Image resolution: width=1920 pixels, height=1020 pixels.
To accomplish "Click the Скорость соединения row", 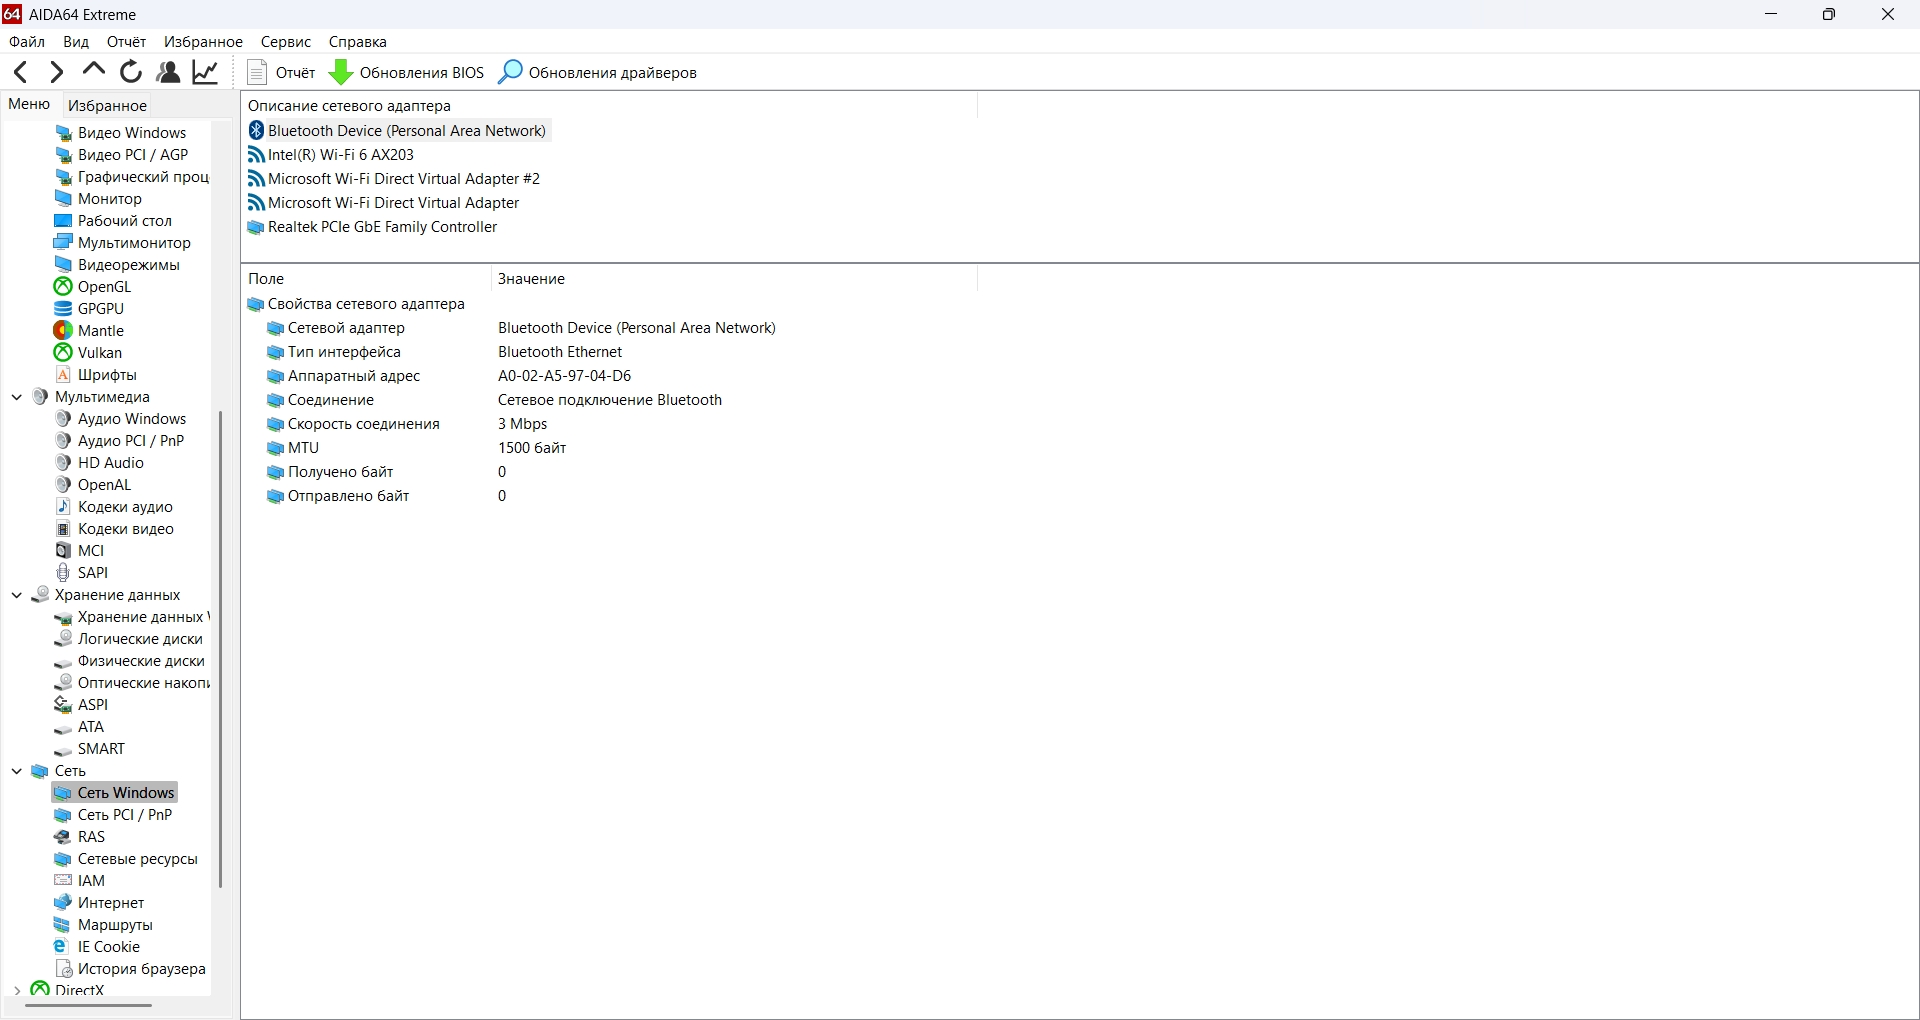I will pos(407,424).
